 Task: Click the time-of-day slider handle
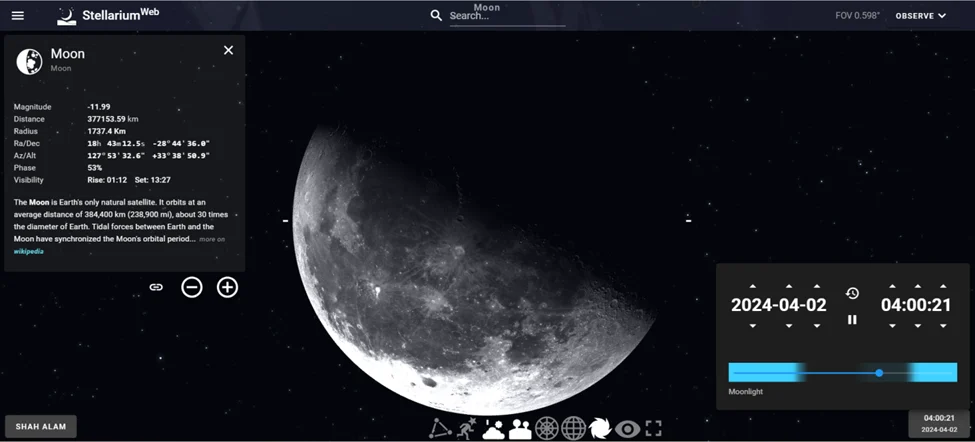pyautogui.click(x=879, y=373)
